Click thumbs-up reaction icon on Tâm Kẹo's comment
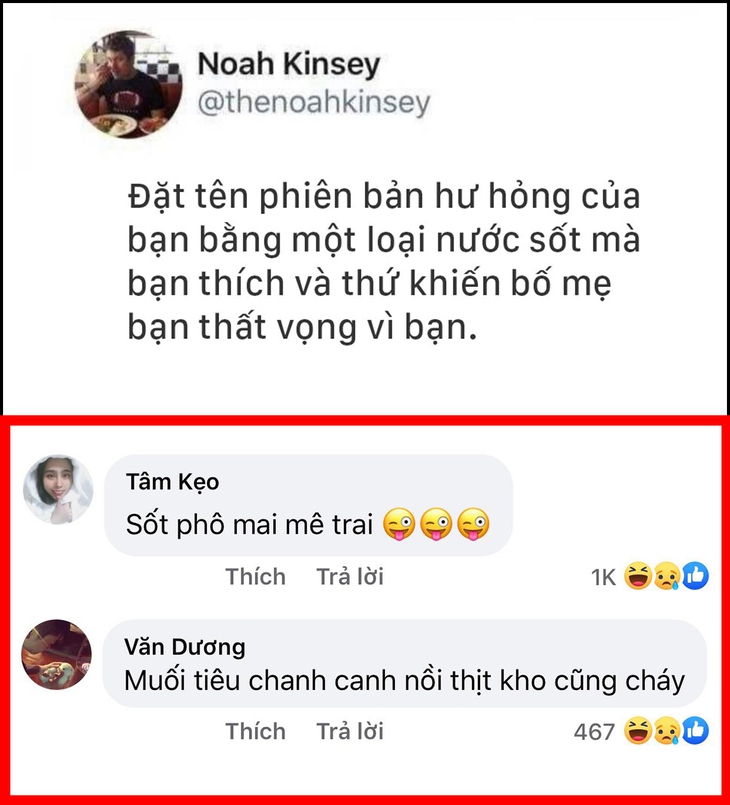The image size is (730, 805). click(696, 576)
